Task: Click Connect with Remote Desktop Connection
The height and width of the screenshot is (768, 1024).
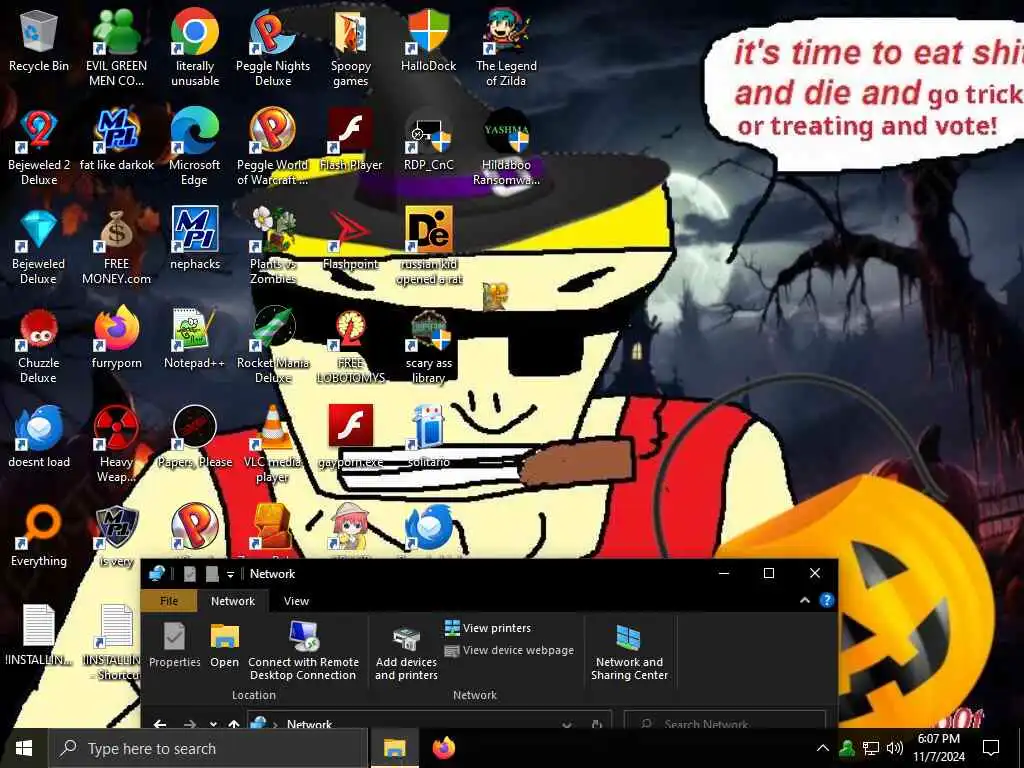Action: pyautogui.click(x=303, y=650)
